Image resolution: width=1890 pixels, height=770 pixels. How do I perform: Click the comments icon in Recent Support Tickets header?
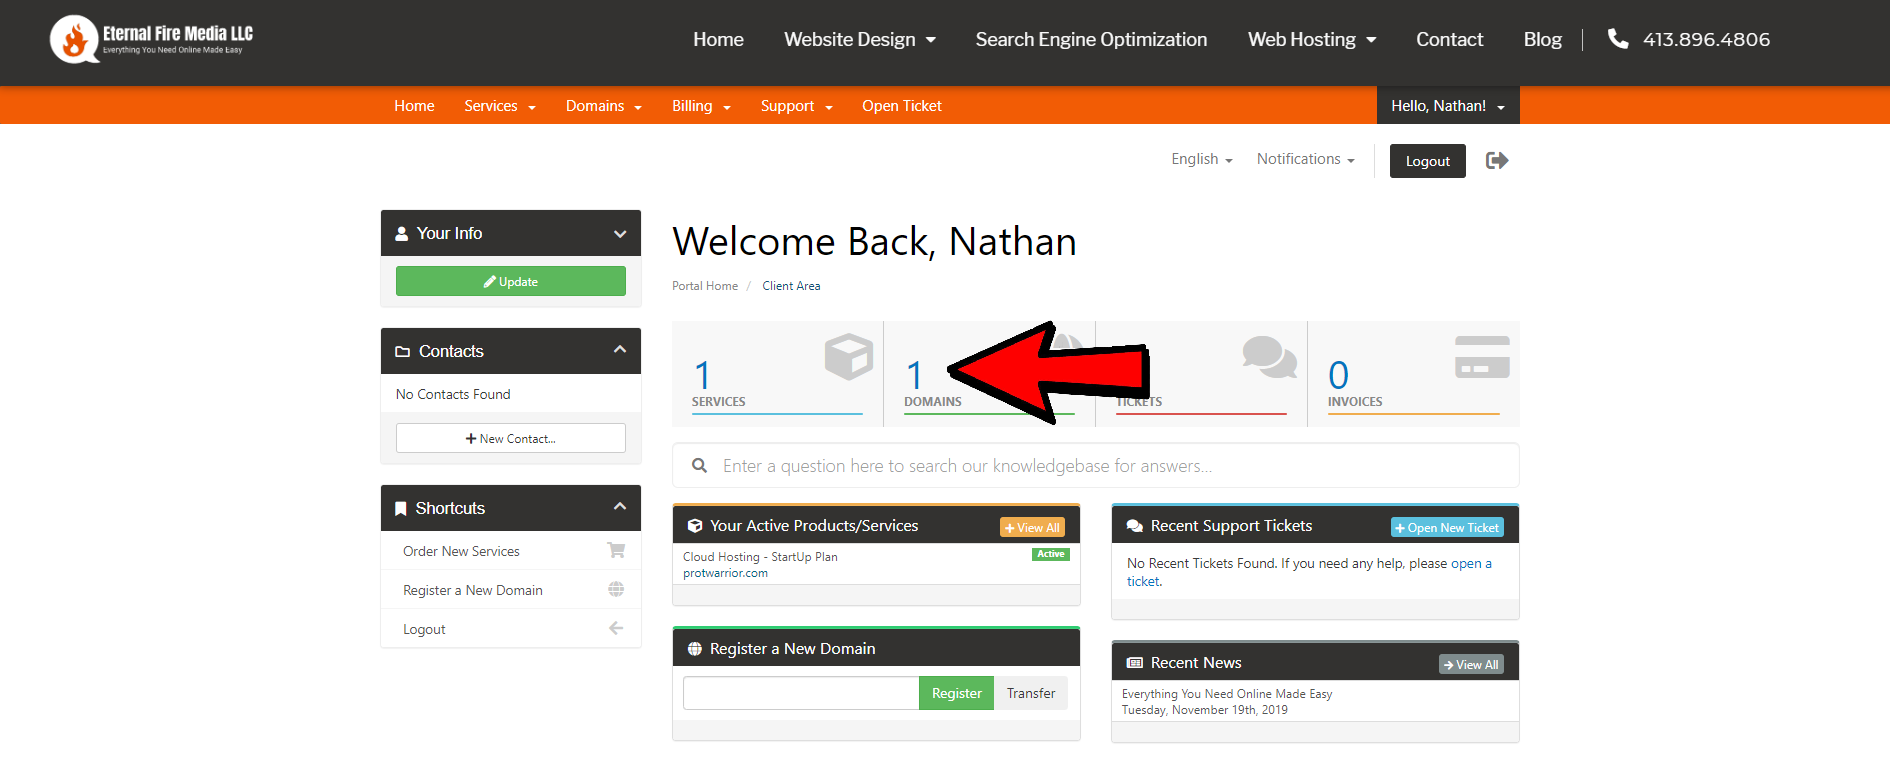[1135, 526]
